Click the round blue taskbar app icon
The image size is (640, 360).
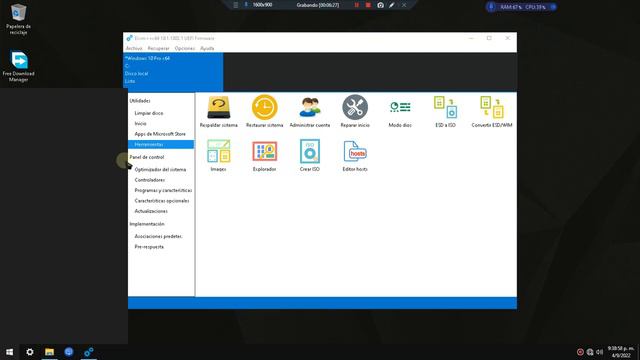click(69, 352)
